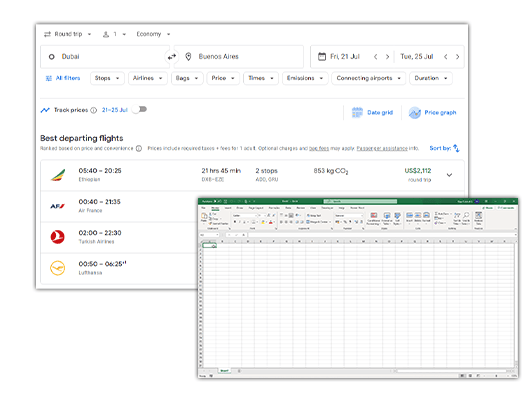This screenshot has height=395, width=528.
Task: Select cell A1 in Excel
Action: (x=209, y=246)
